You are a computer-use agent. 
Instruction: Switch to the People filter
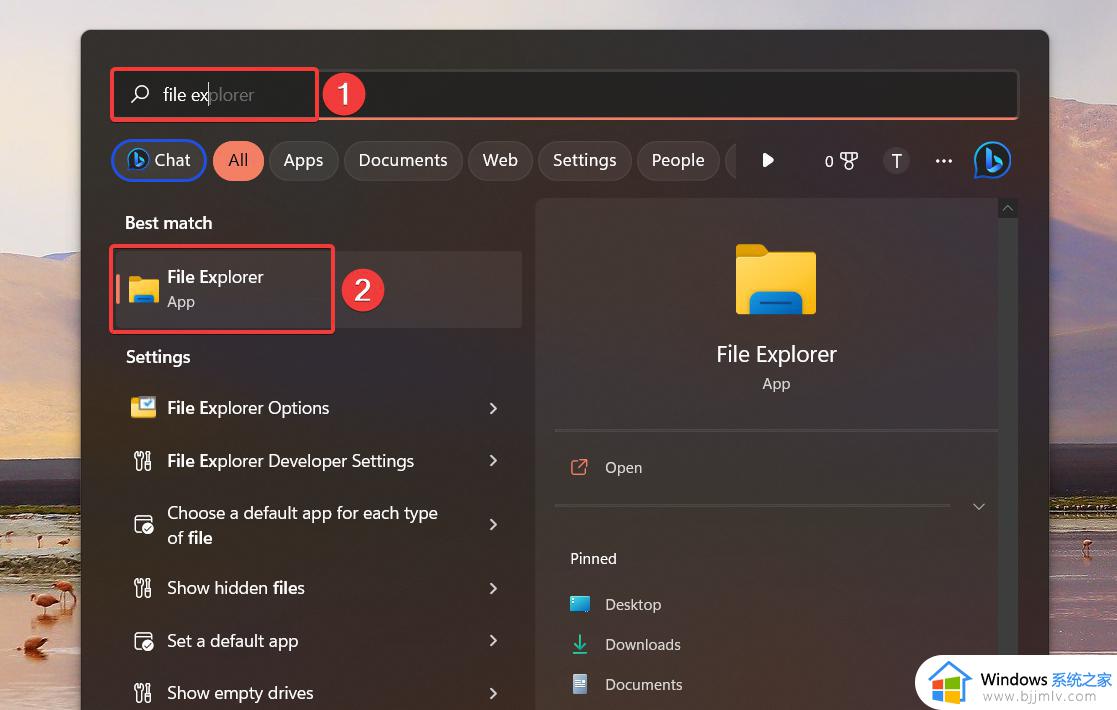coord(678,160)
